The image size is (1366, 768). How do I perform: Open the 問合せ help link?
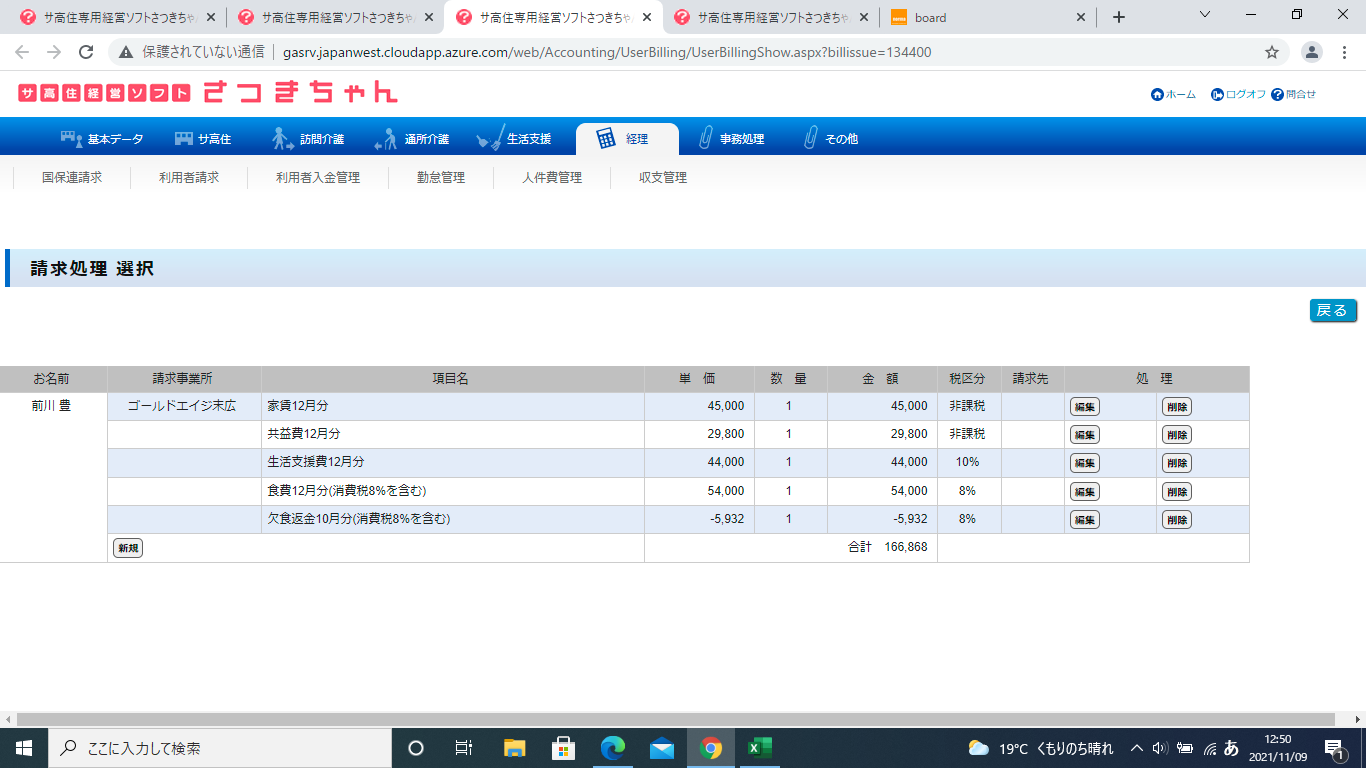[1277, 94]
